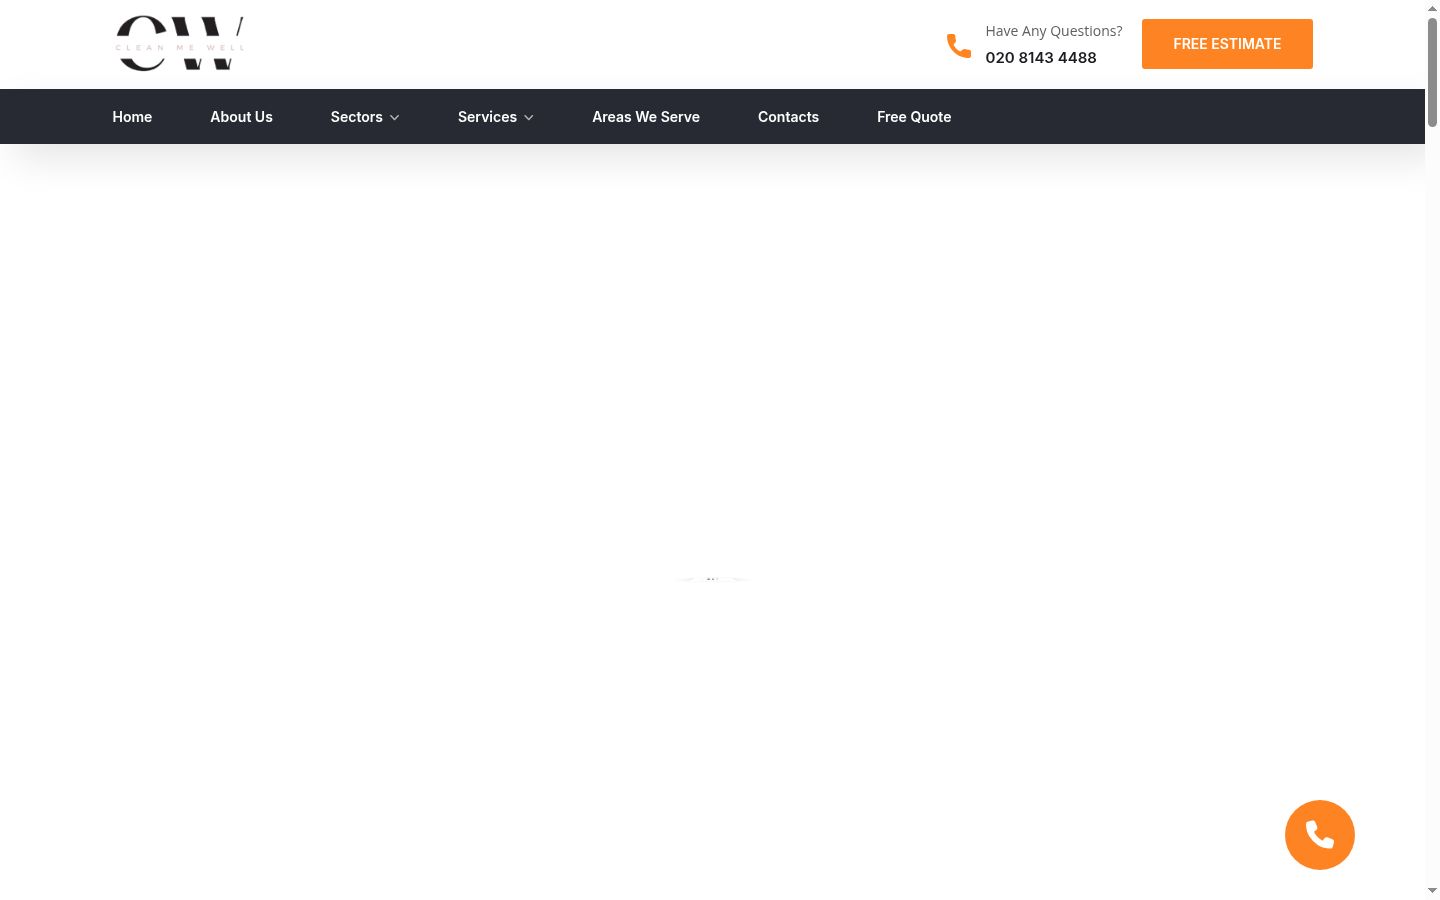Tap the floating orange call button
Screen dimensions: 1440x900
click(1320, 835)
